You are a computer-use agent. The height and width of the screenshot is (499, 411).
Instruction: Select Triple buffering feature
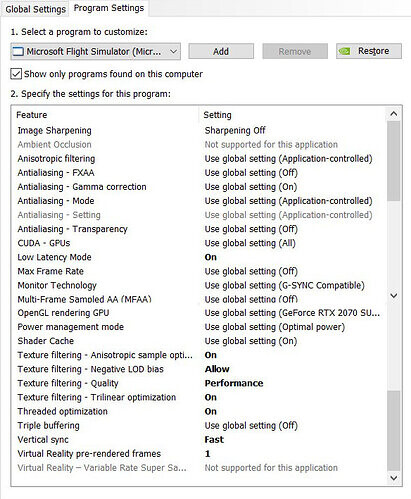pyautogui.click(x=48, y=425)
